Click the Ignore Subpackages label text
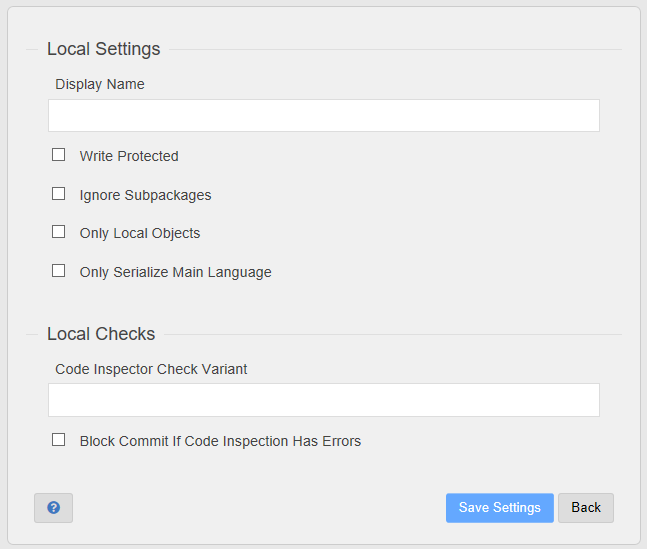647x549 pixels. (145, 195)
